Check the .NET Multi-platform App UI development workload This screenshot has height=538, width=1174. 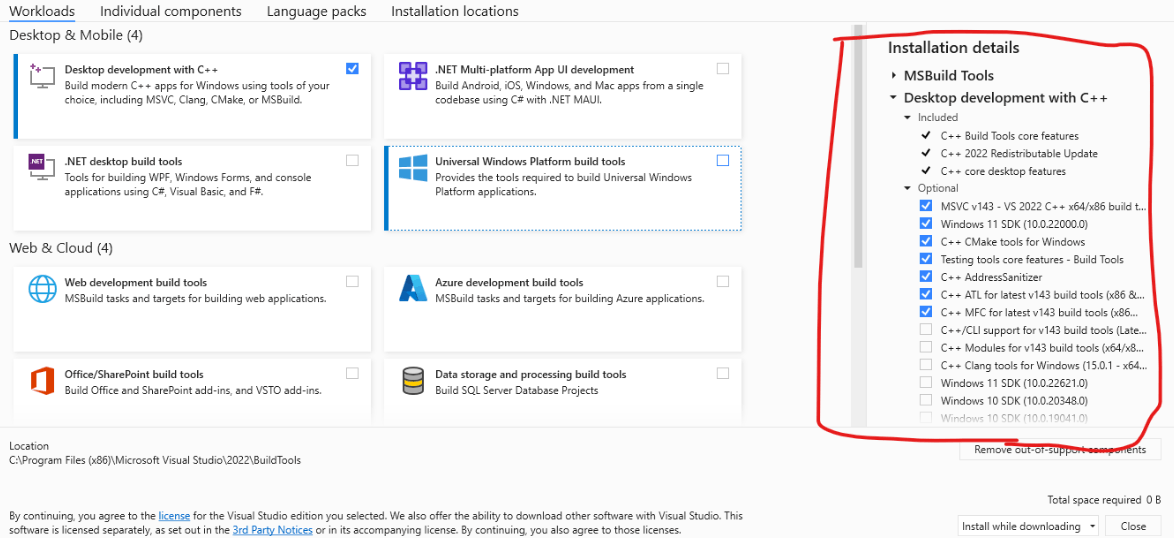[723, 68]
